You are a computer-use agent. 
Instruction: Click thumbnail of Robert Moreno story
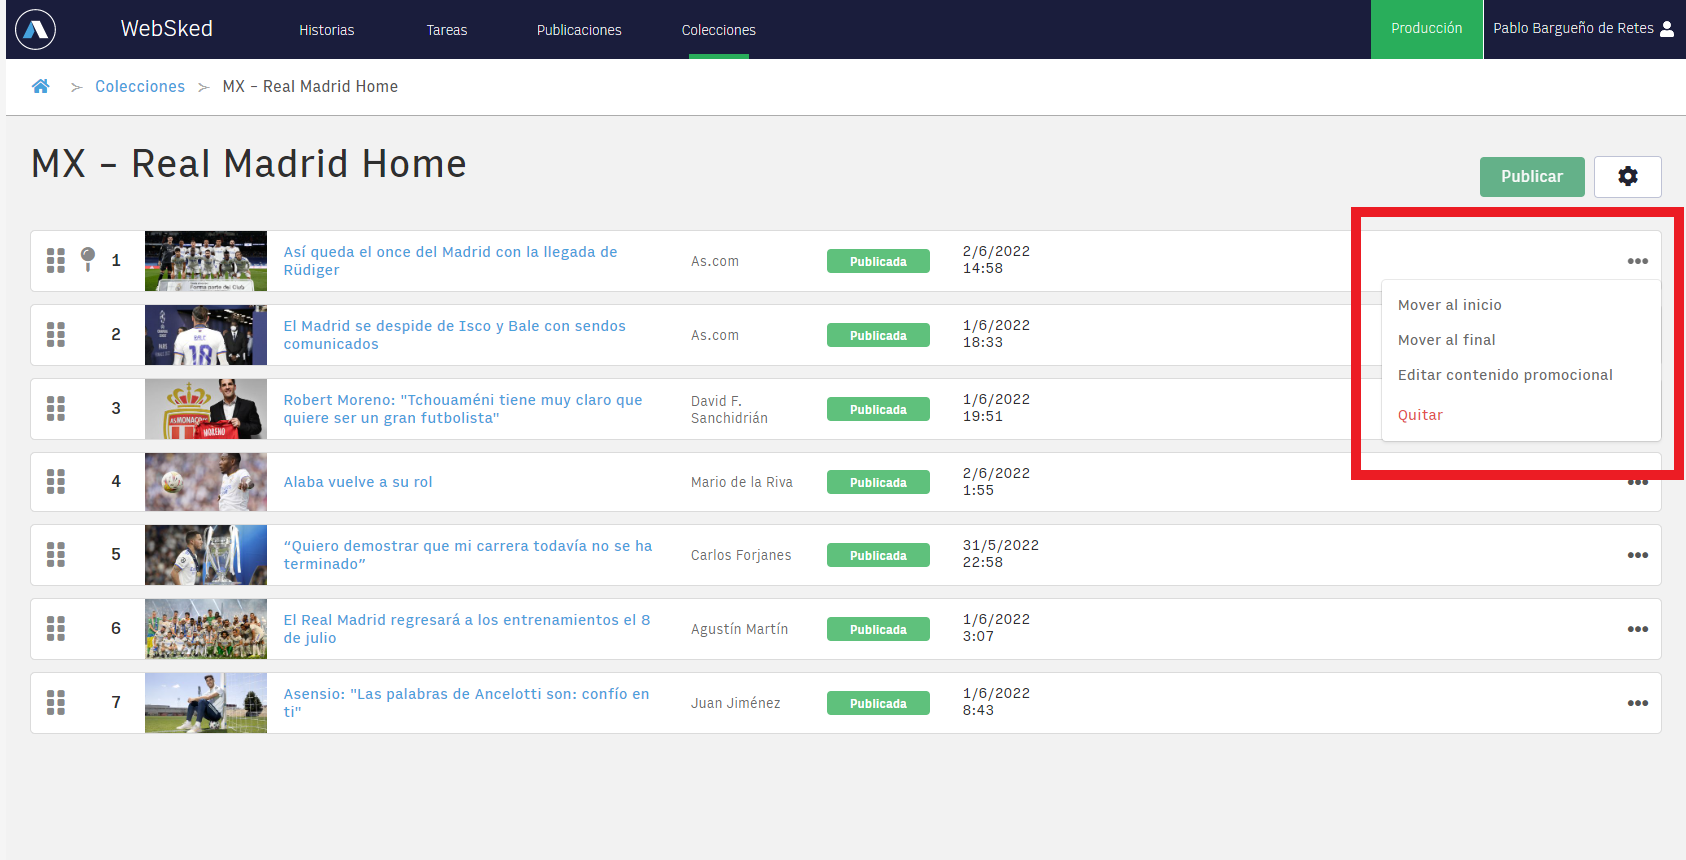[206, 409]
